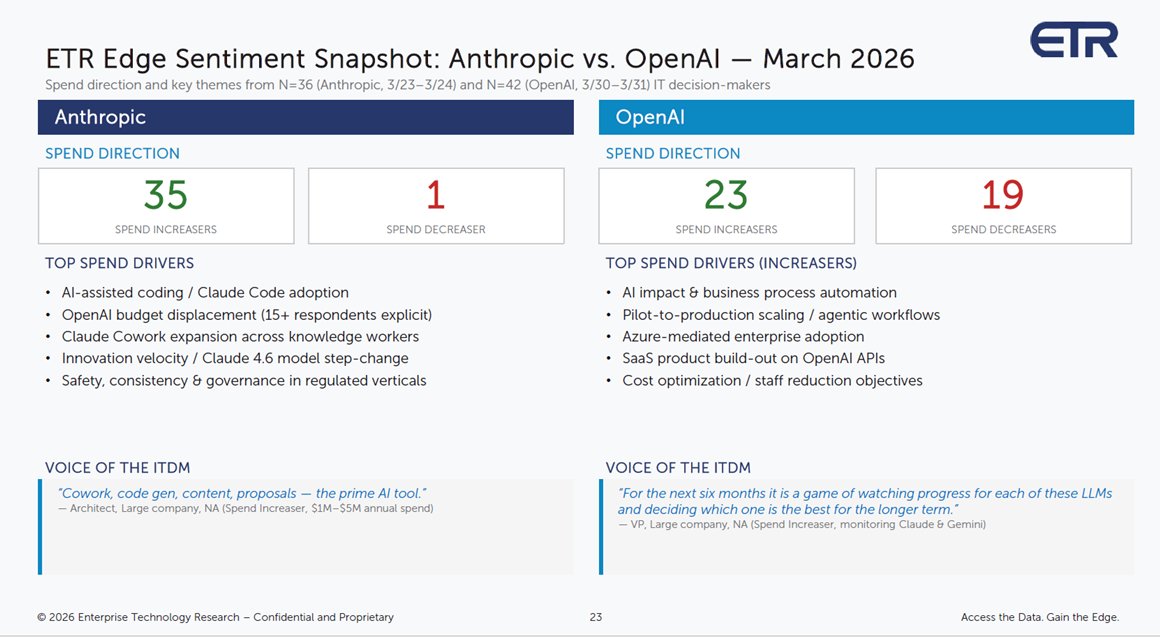Click the Anthropic SPEND DIRECTION heading
Screen dimensions: 1160x637
point(112,153)
